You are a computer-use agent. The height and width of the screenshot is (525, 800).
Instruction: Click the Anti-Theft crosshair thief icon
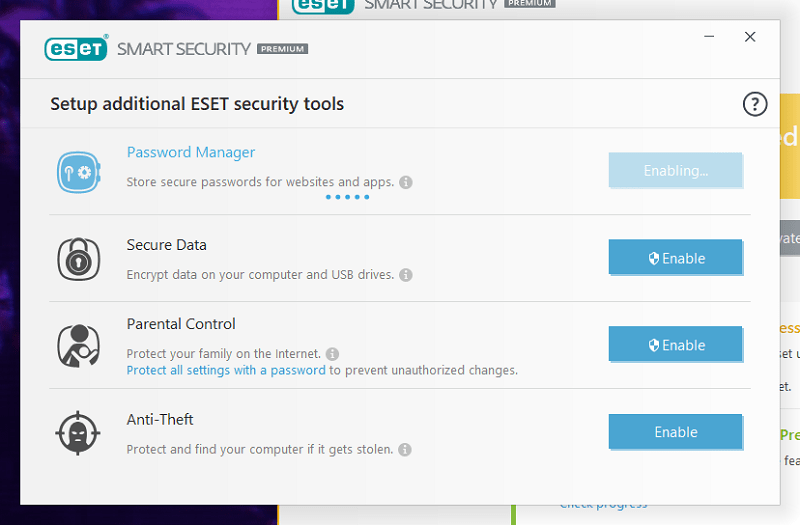tap(78, 433)
